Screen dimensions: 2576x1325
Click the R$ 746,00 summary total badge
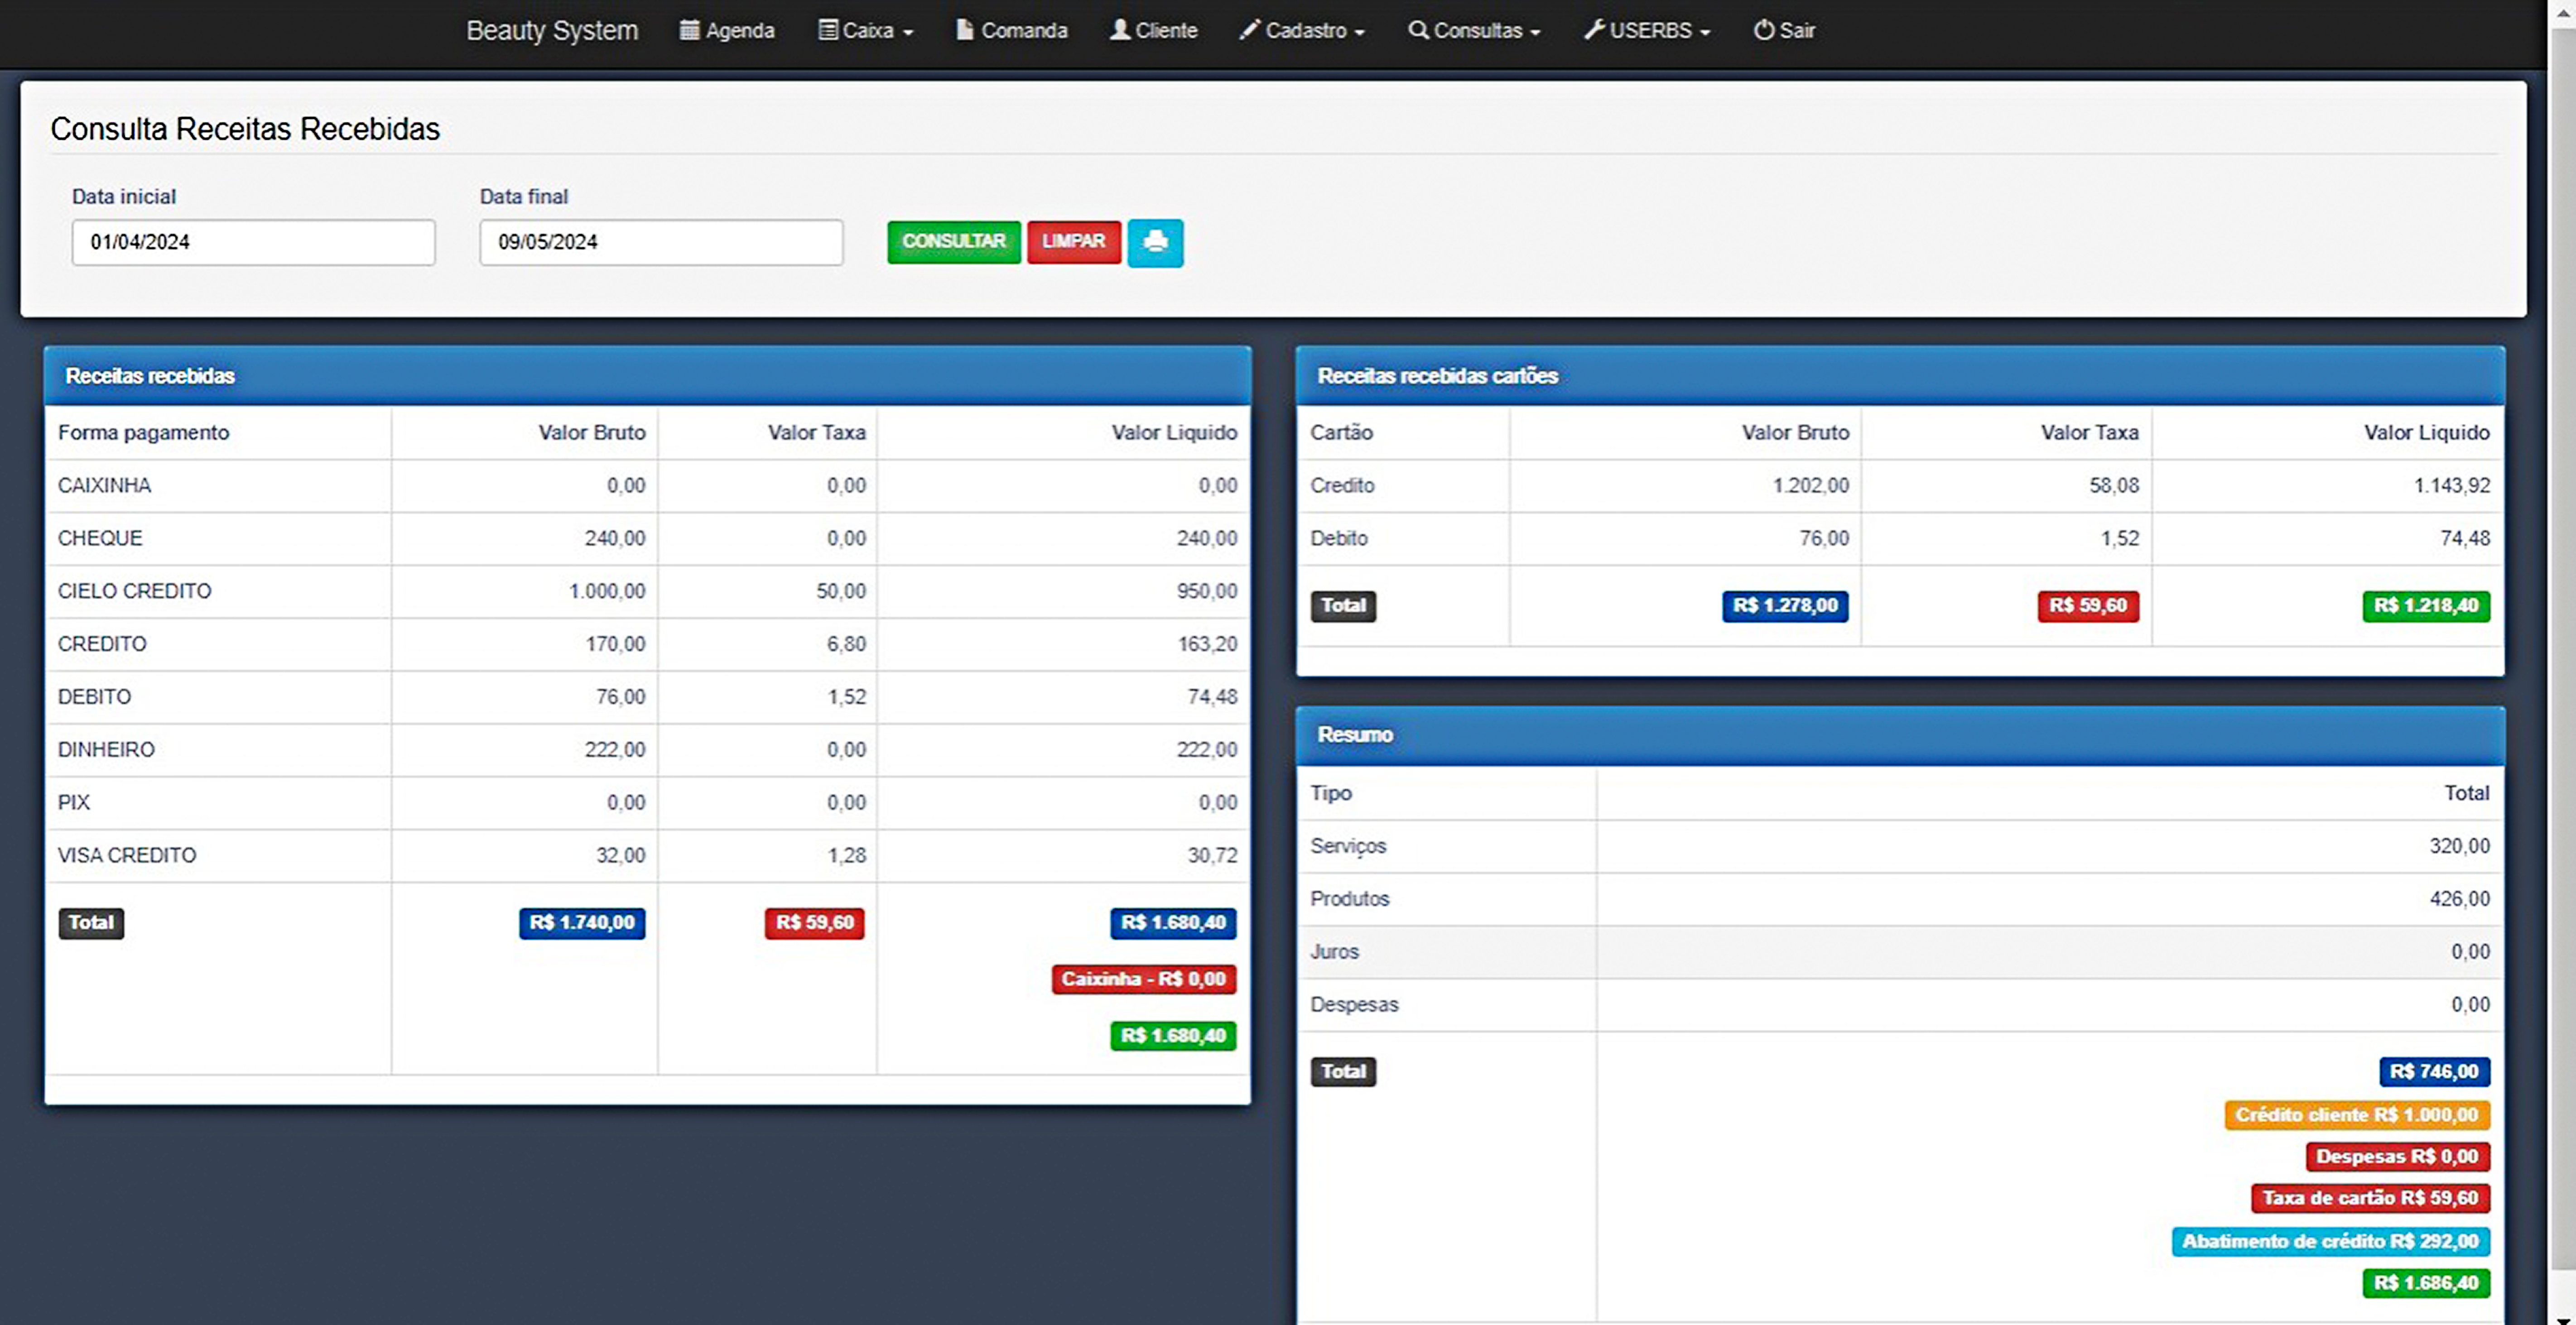(2434, 1072)
